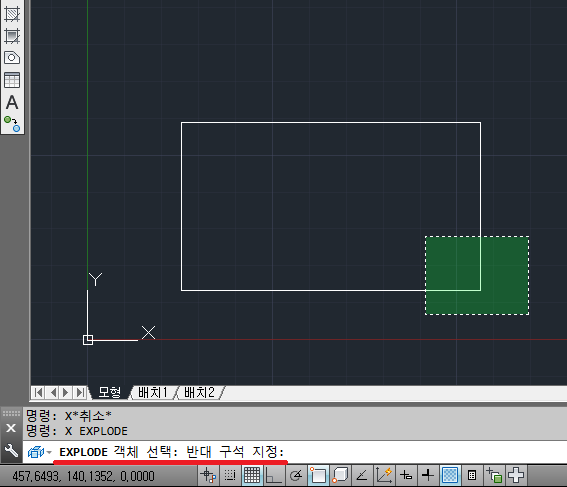
Task: Toggle Dynamic UCS in status bar
Action: click(x=384, y=475)
